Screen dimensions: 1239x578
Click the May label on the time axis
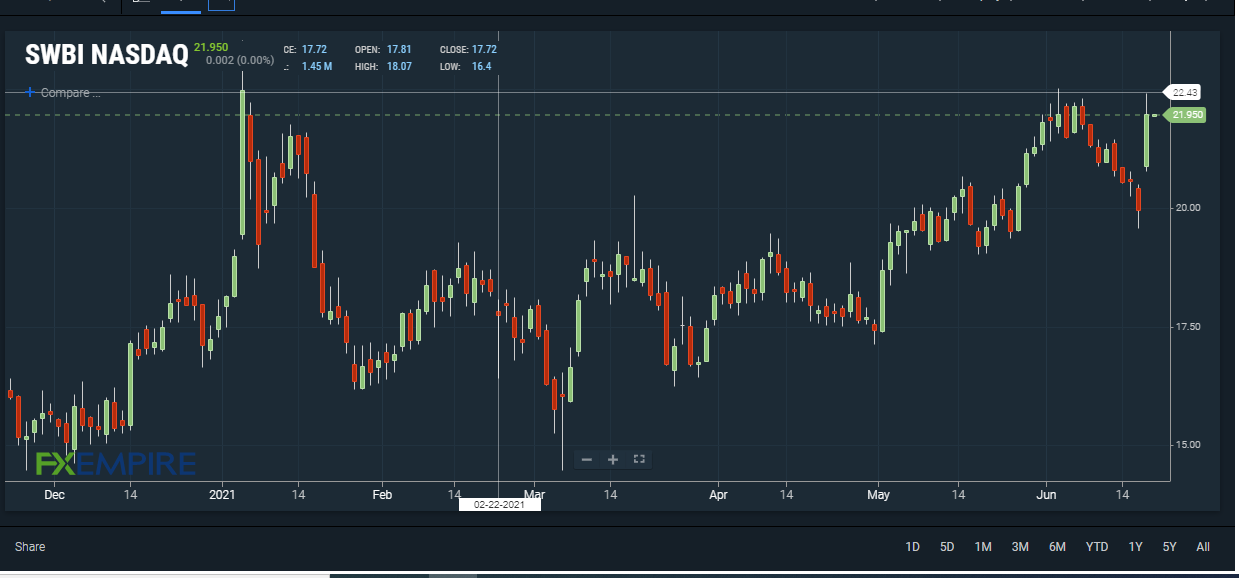pyautogui.click(x=878, y=494)
